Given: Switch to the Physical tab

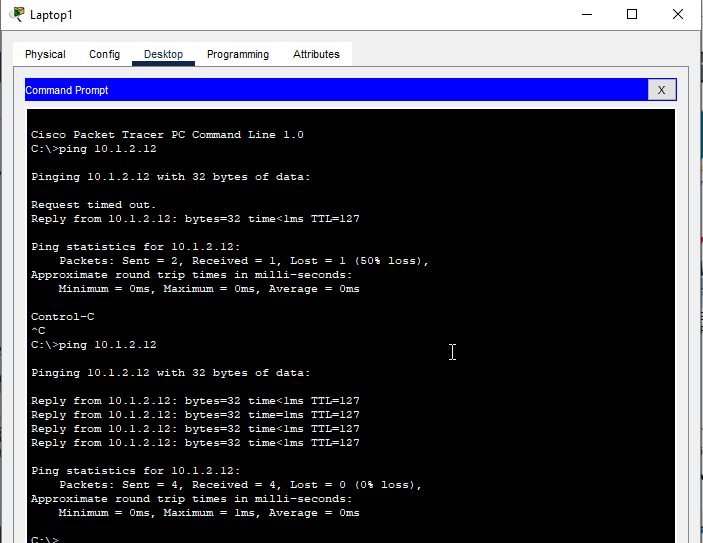Looking at the screenshot, I should point(45,54).
